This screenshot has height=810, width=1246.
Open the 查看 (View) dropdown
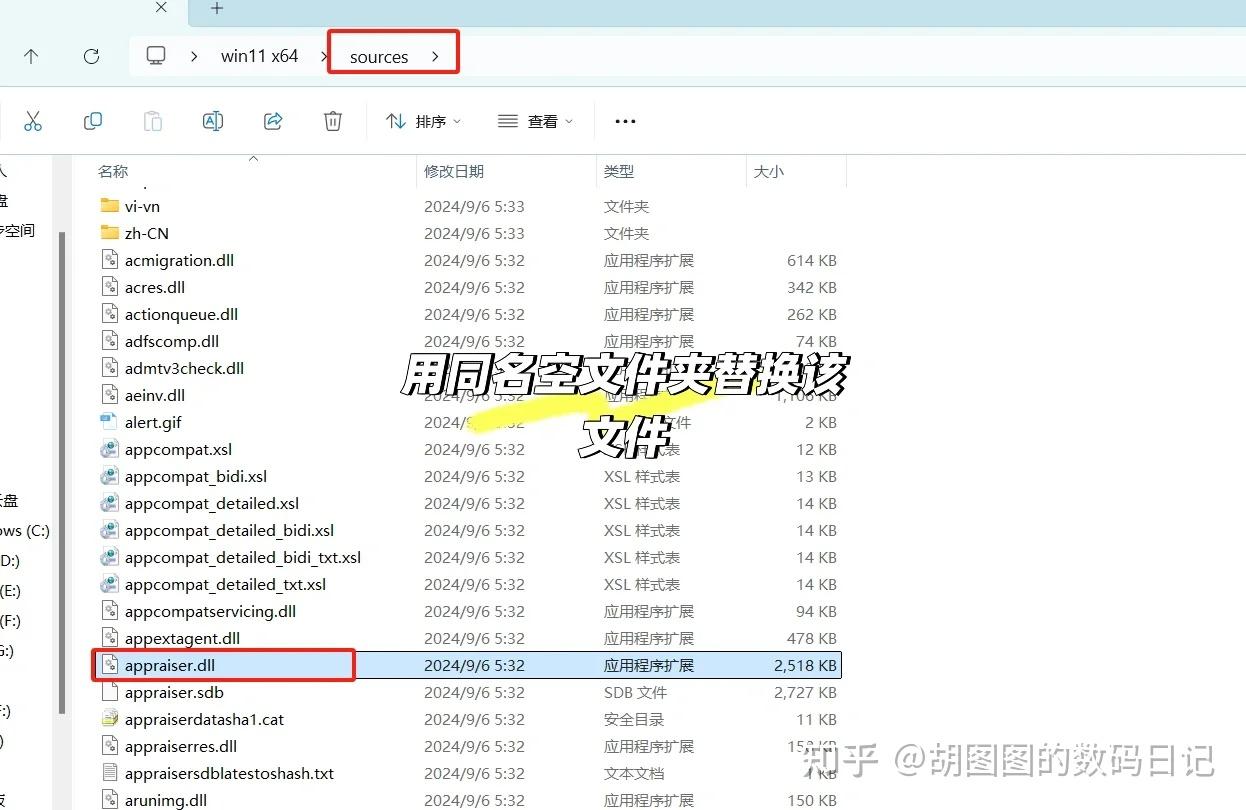click(x=535, y=120)
